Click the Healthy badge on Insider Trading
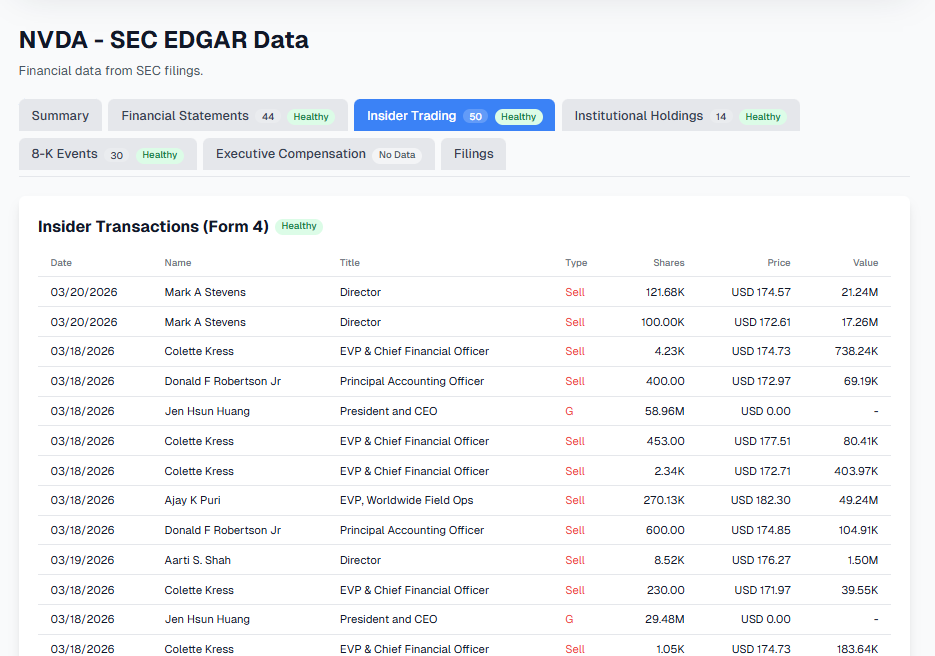Screen dimensions: 935x656 [x=518, y=116]
